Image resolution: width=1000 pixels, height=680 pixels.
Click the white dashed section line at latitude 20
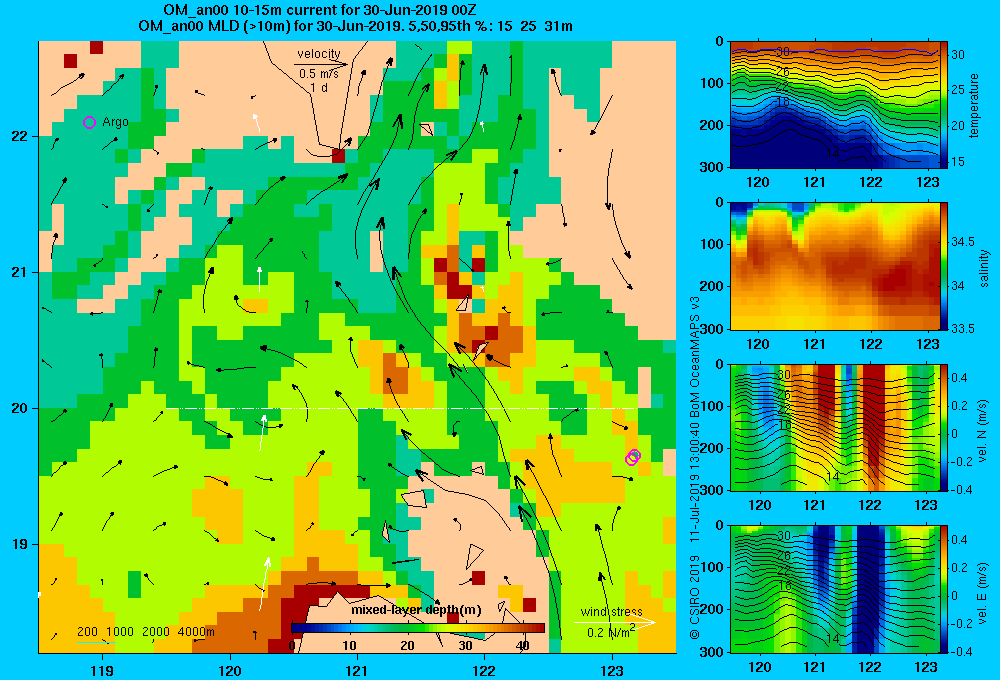pyautogui.click(x=401, y=408)
